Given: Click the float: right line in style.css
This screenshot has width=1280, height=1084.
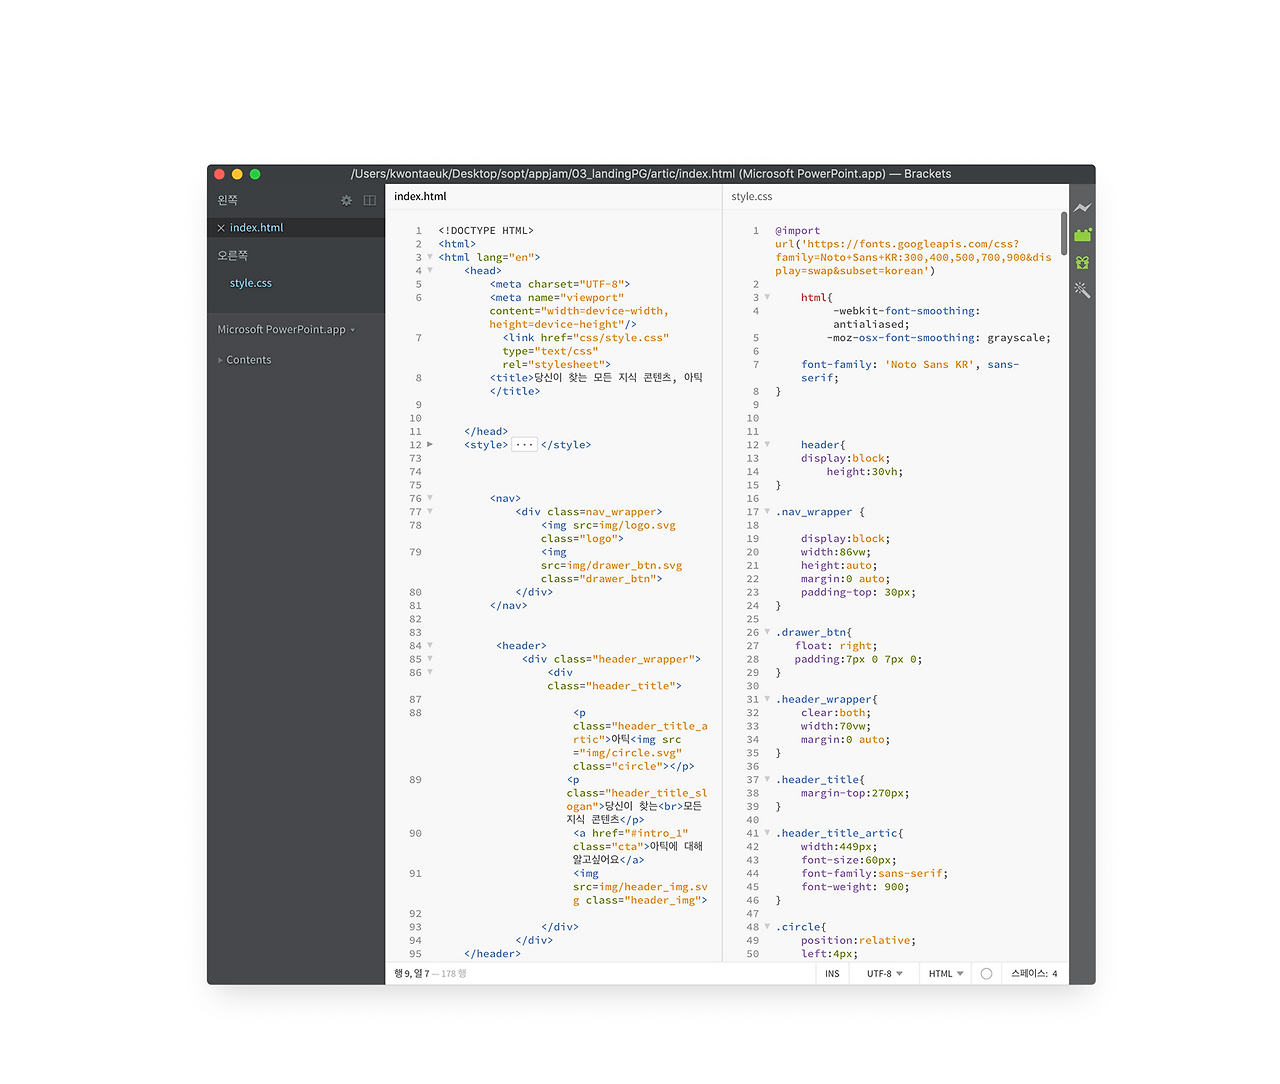Looking at the screenshot, I should tap(836, 646).
